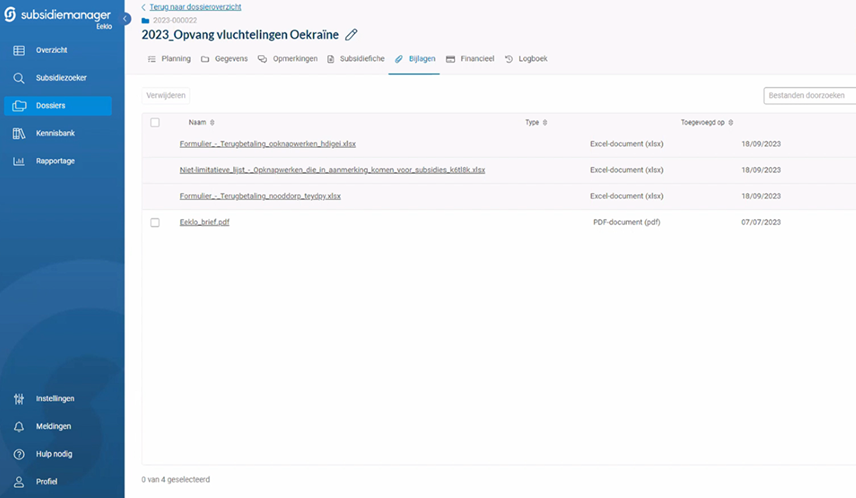The height and width of the screenshot is (498, 856).
Task: Sort by the Type column arrows
Action: (546, 123)
